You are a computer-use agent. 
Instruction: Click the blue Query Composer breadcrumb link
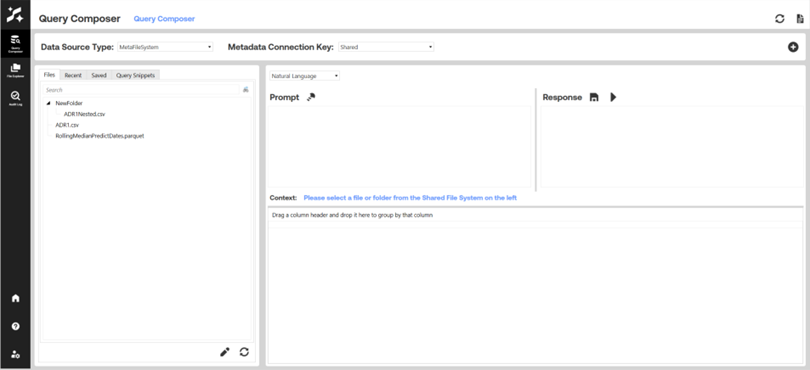[164, 19]
